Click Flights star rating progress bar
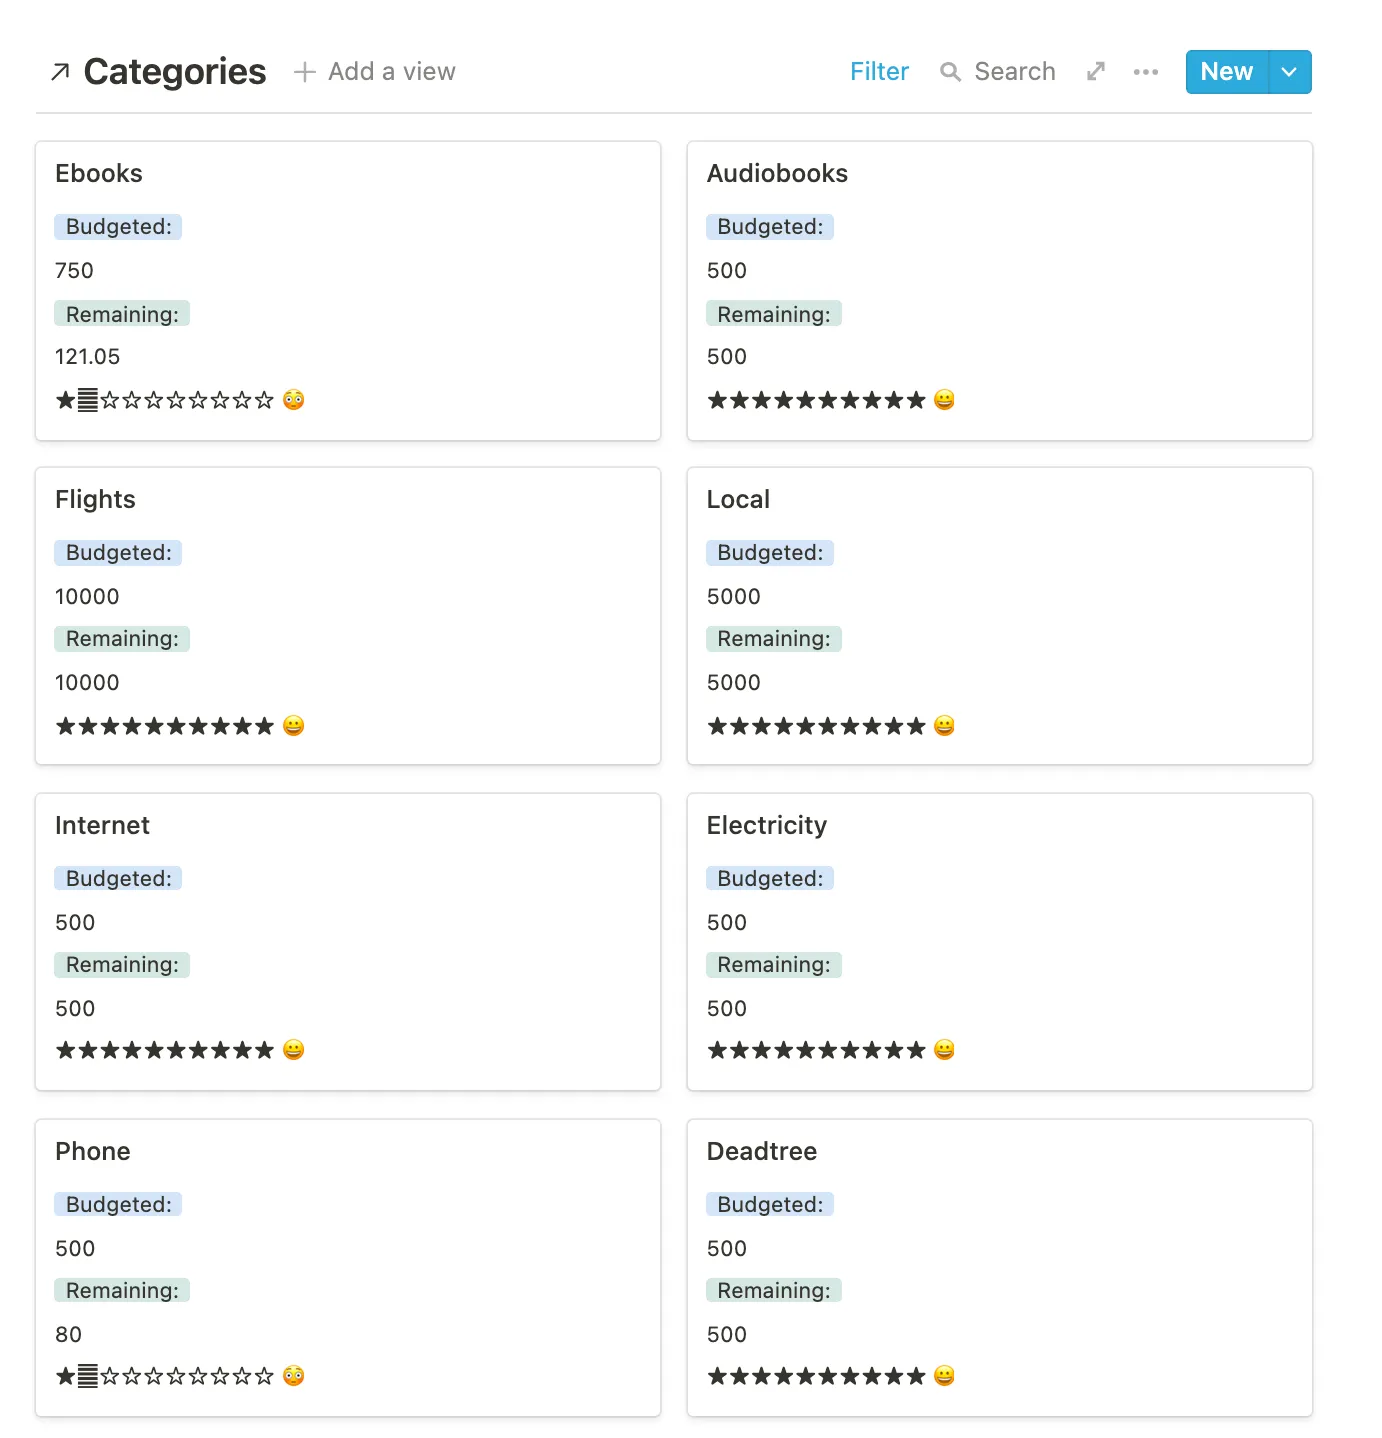Screen dimensions: 1382x1438 165,726
